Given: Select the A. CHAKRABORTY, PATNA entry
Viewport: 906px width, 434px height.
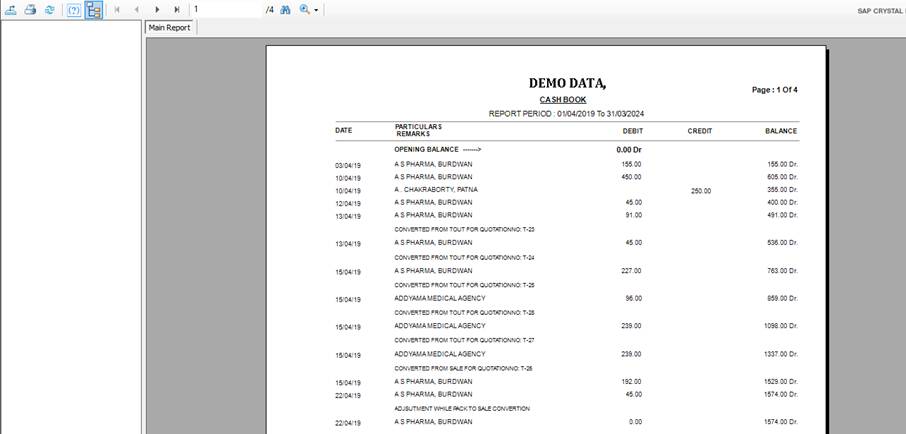Looking at the screenshot, I should click(x=435, y=190).
